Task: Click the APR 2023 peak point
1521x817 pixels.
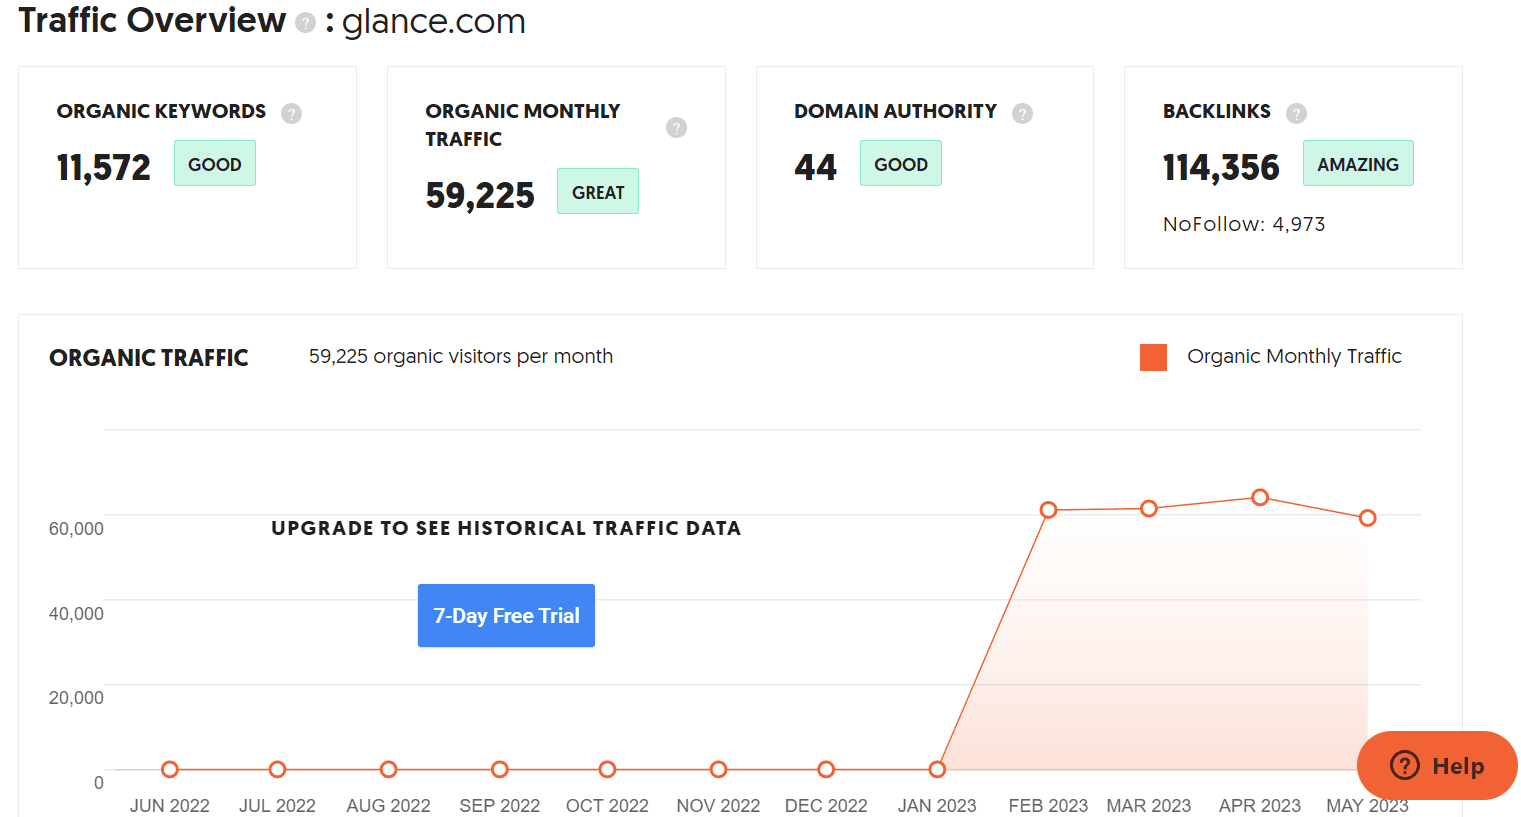Action: [1259, 497]
